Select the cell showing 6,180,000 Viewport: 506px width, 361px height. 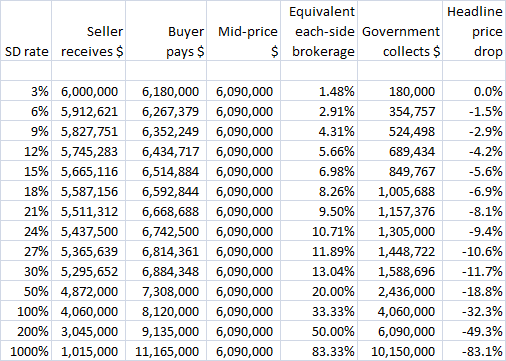coord(166,91)
